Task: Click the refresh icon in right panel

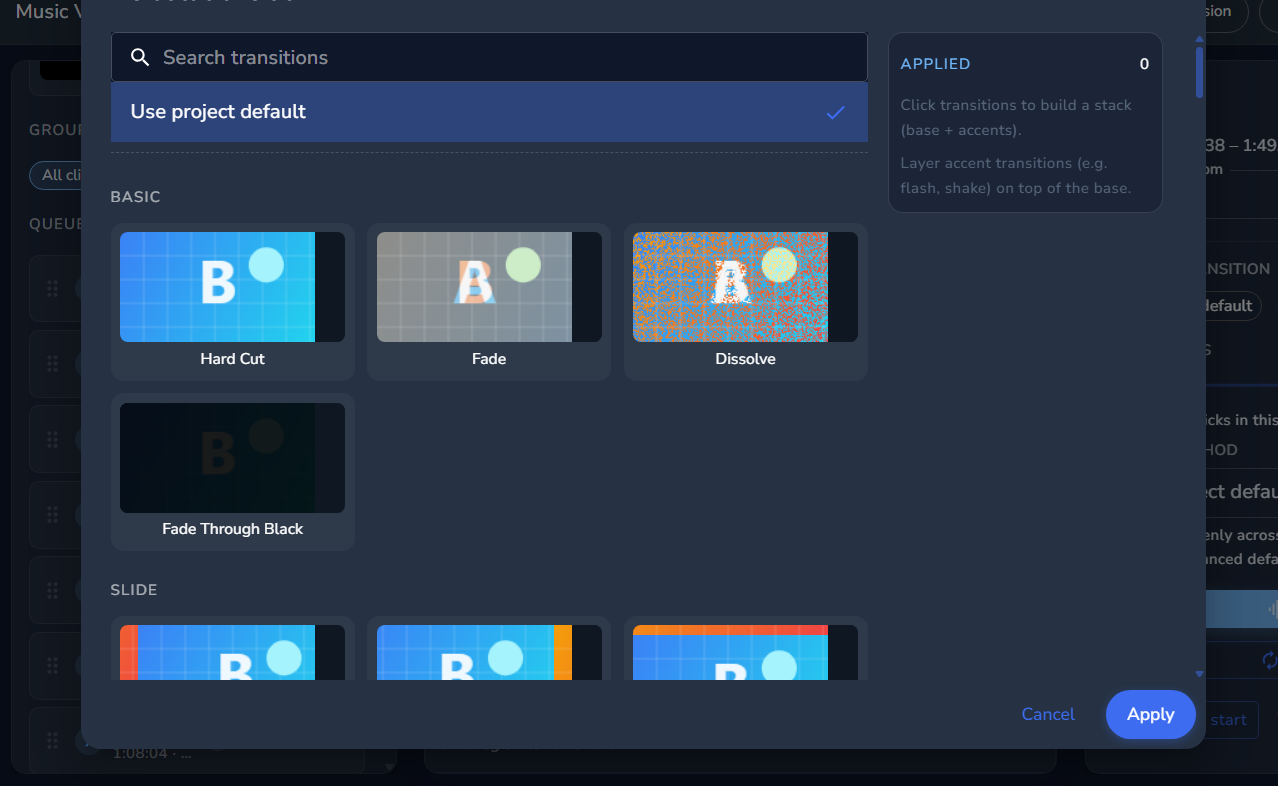Action: click(1270, 660)
